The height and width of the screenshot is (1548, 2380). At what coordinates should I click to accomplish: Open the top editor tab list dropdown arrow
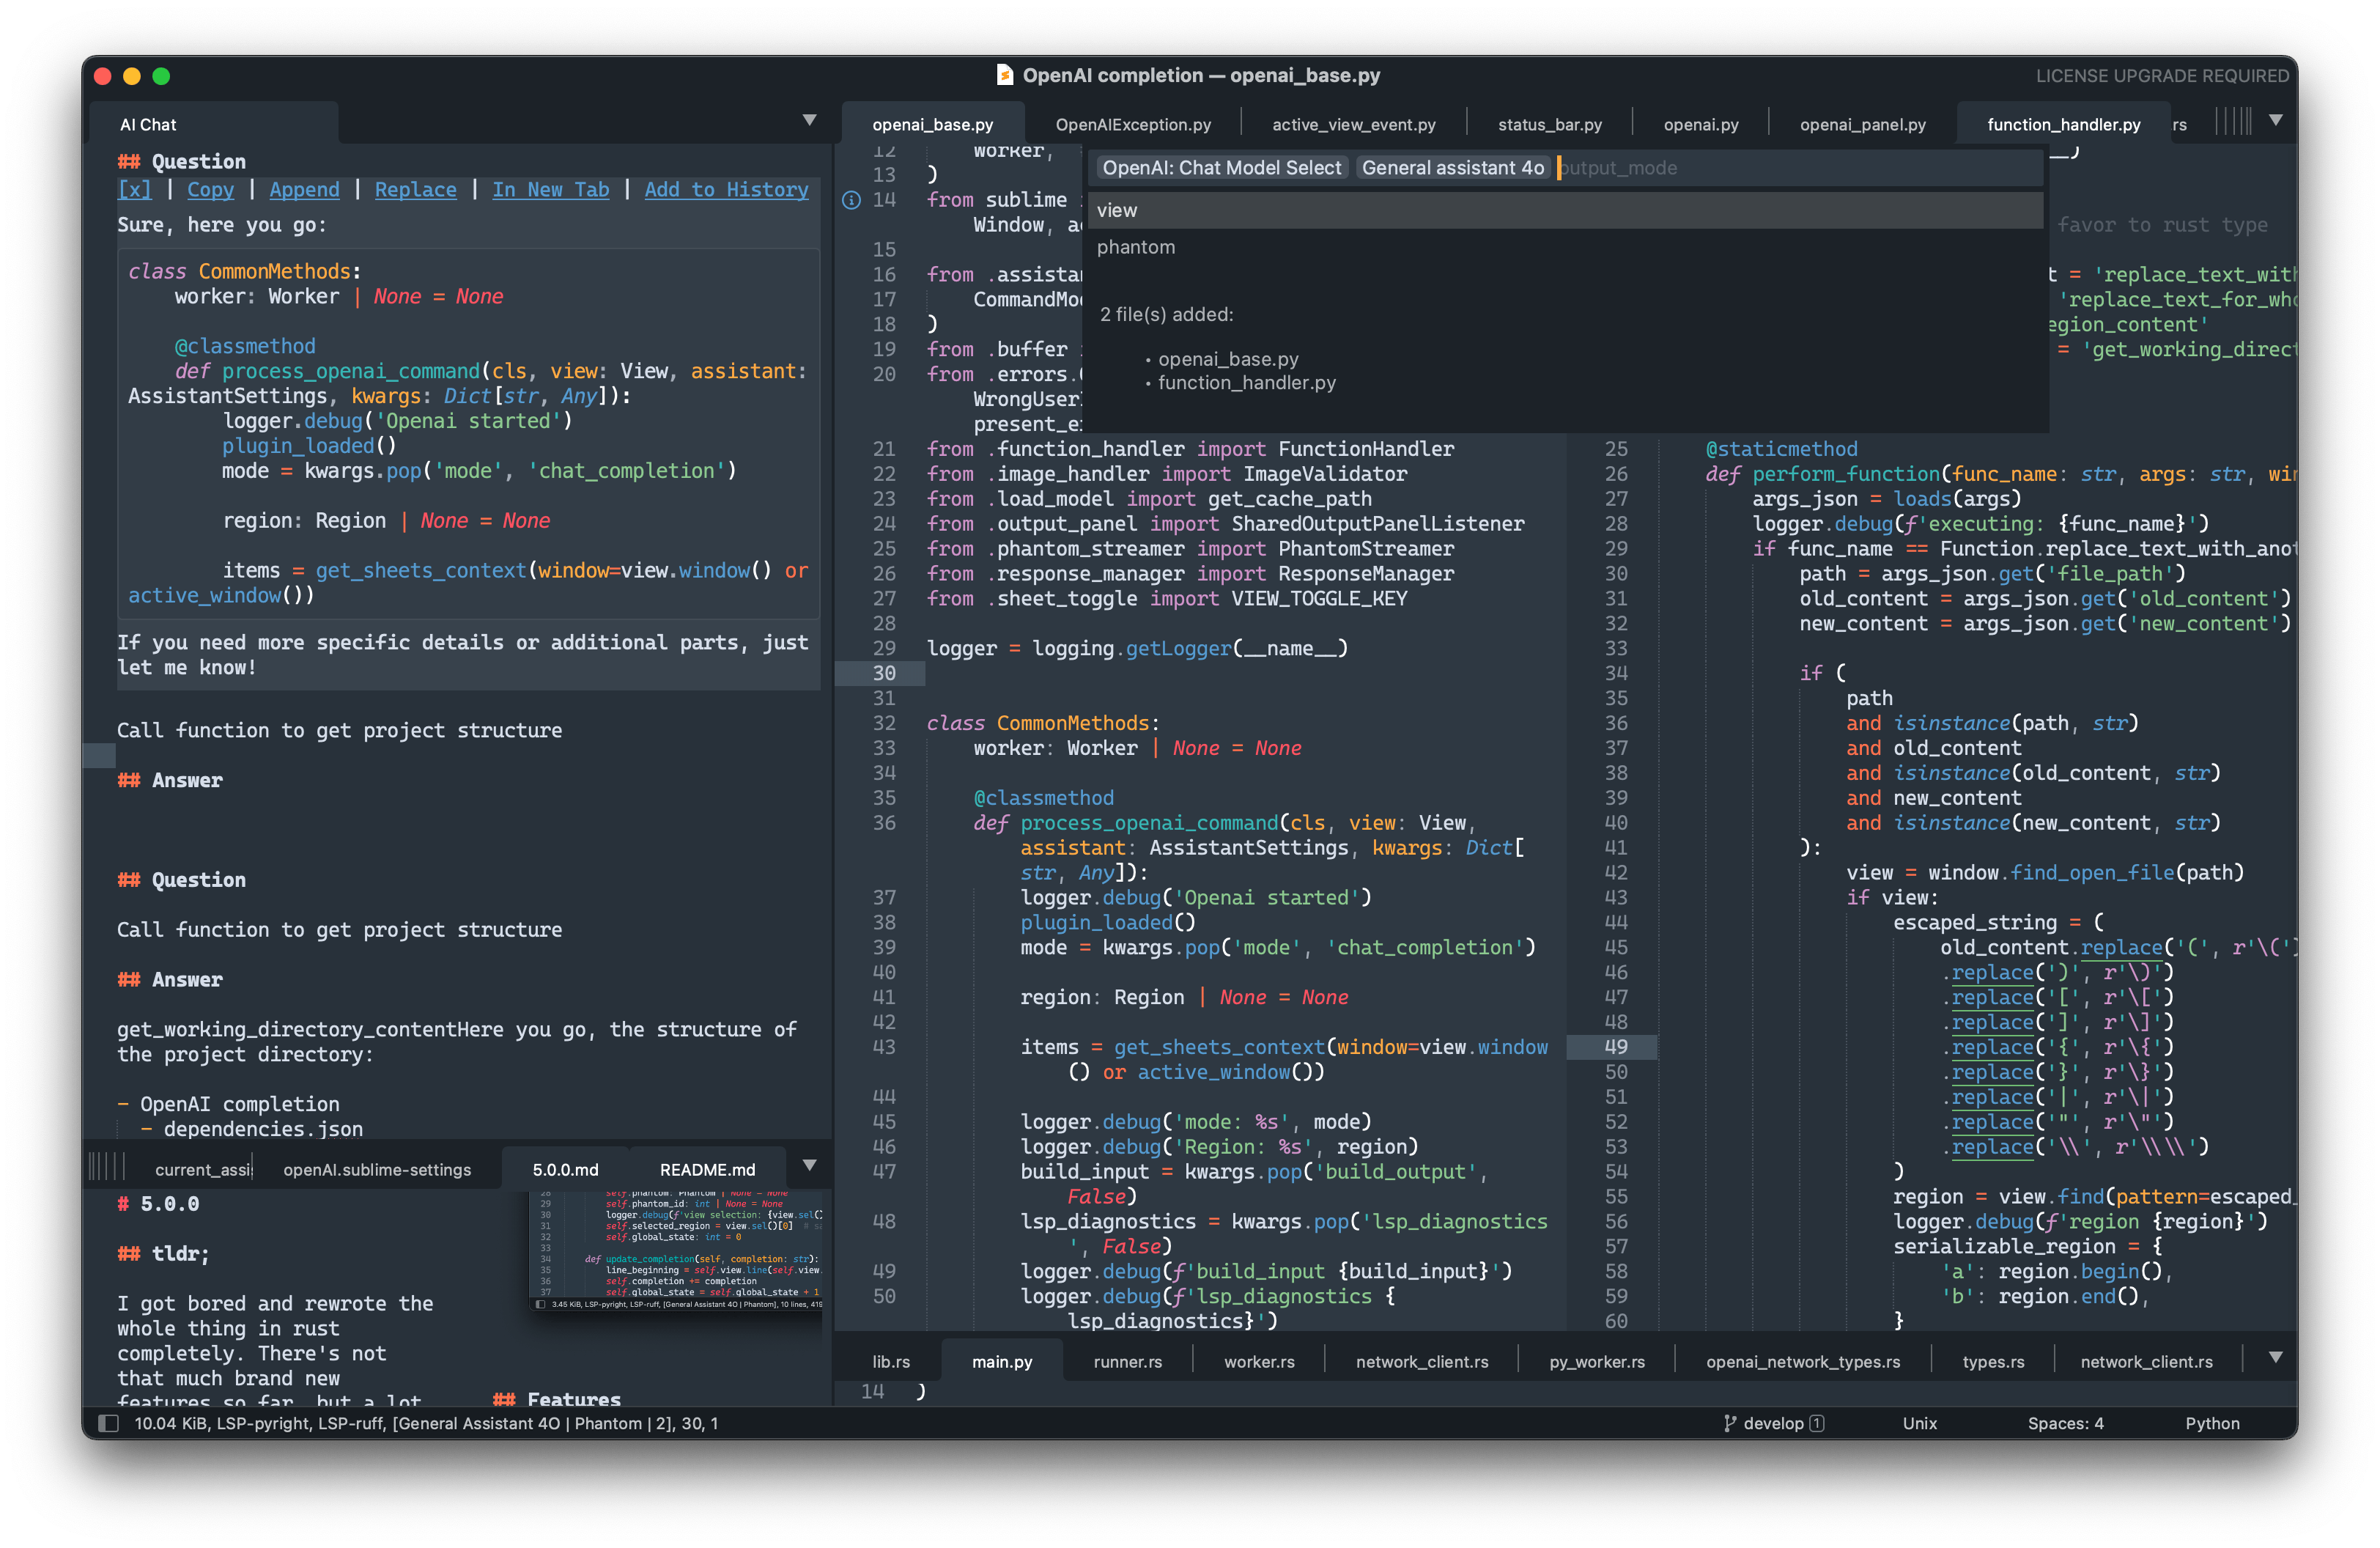(2275, 120)
